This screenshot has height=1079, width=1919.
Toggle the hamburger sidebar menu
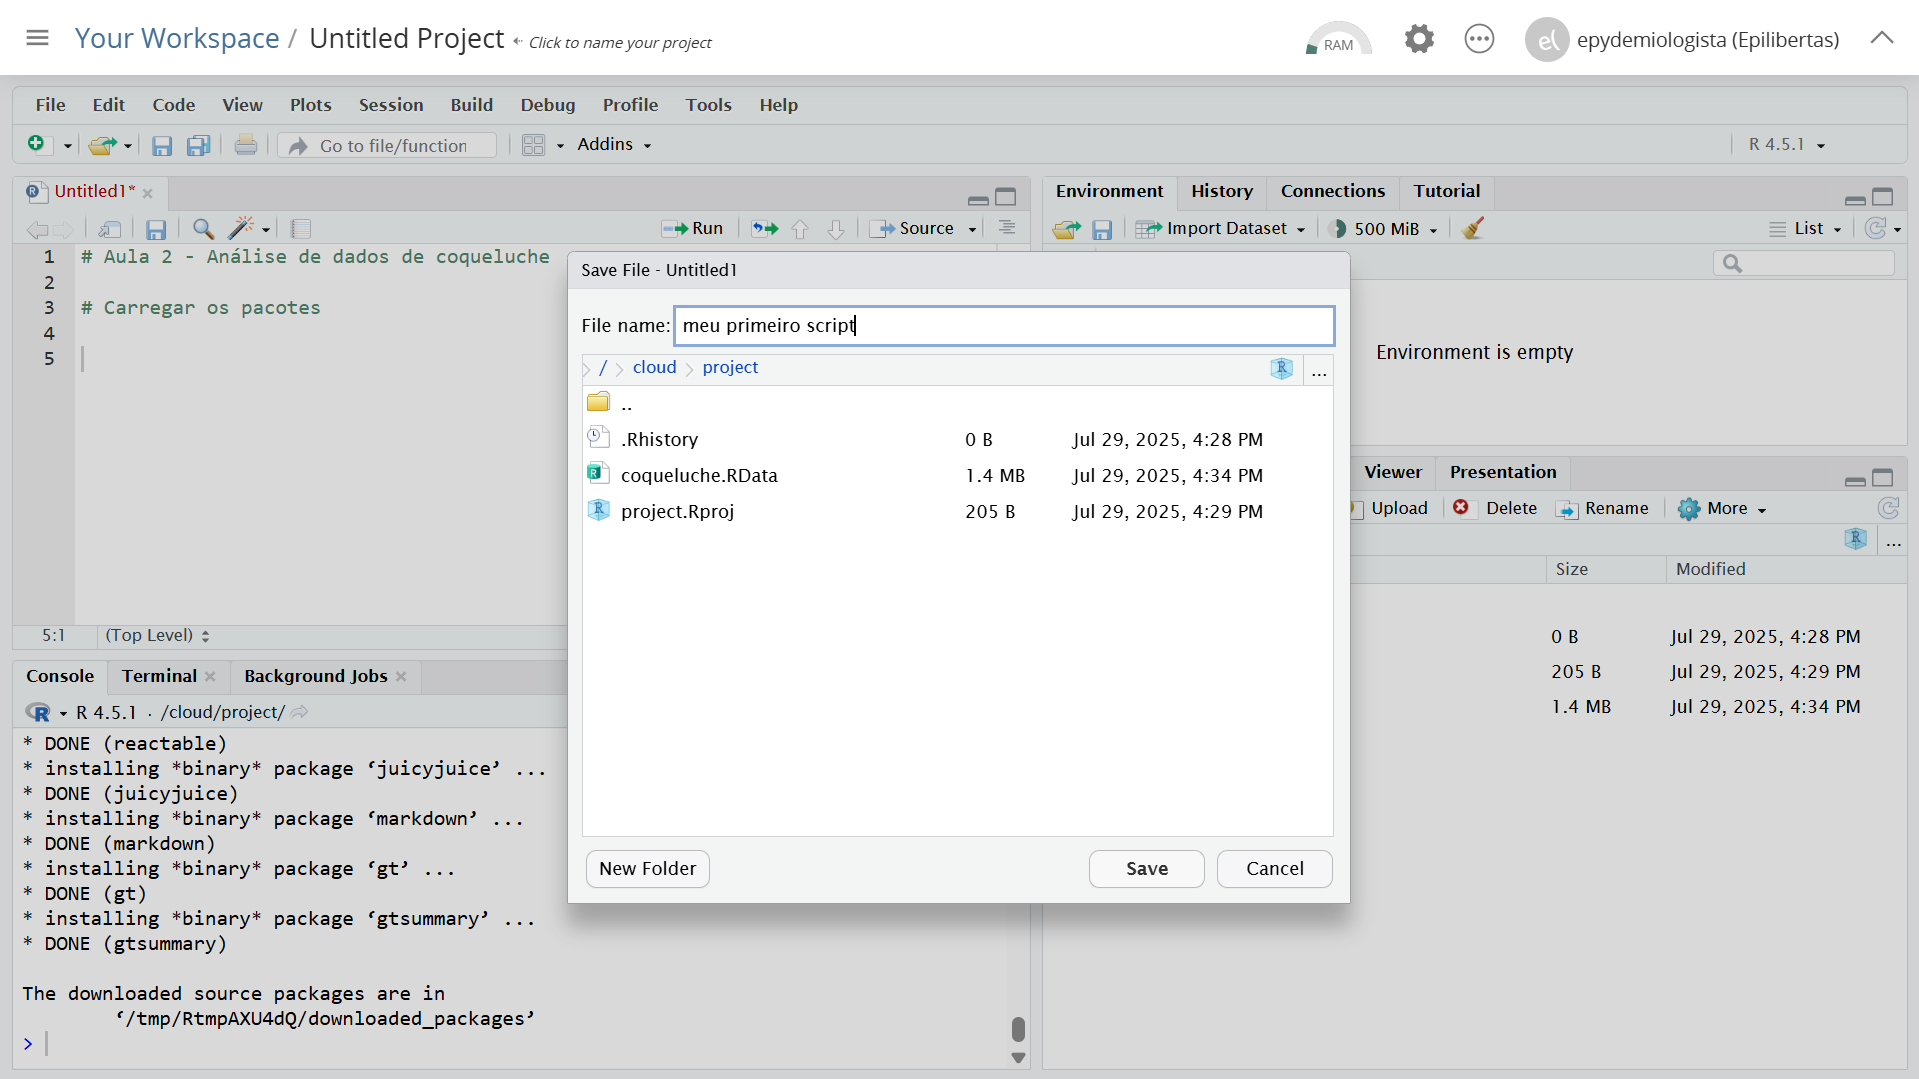[x=37, y=38]
